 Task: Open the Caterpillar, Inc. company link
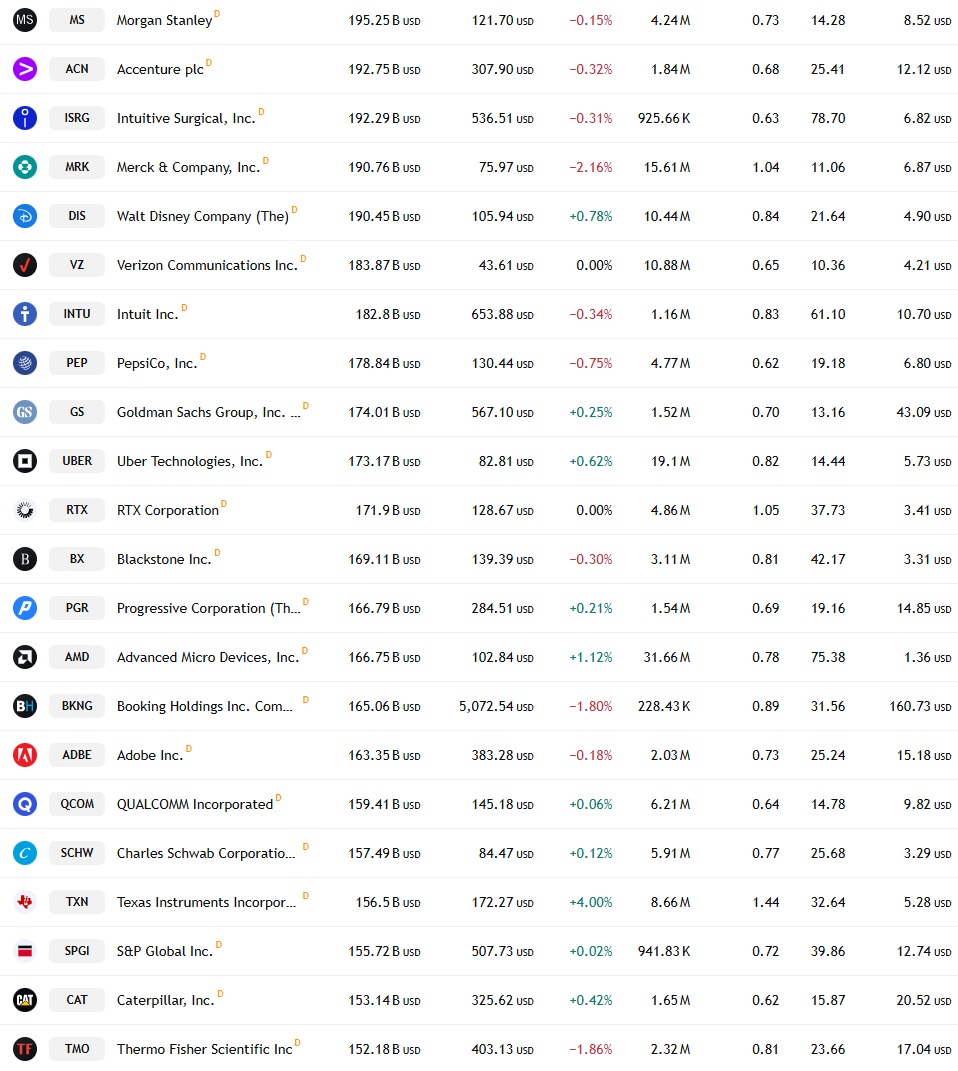165,1001
